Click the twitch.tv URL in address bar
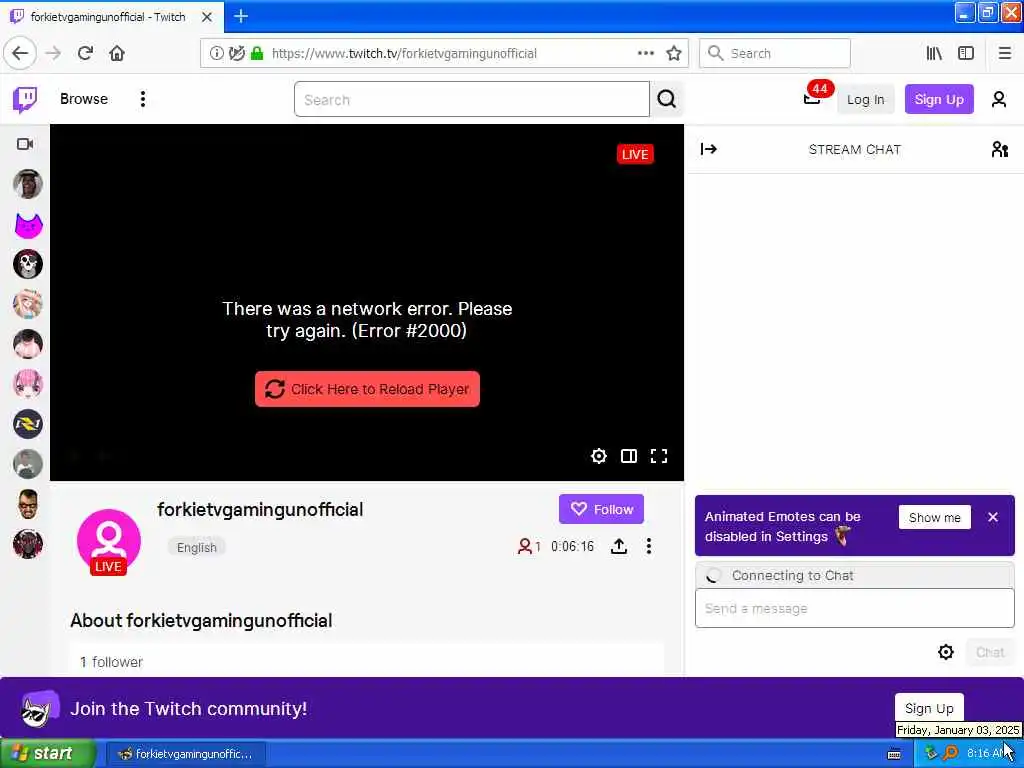The width and height of the screenshot is (1024, 768). click(404, 54)
